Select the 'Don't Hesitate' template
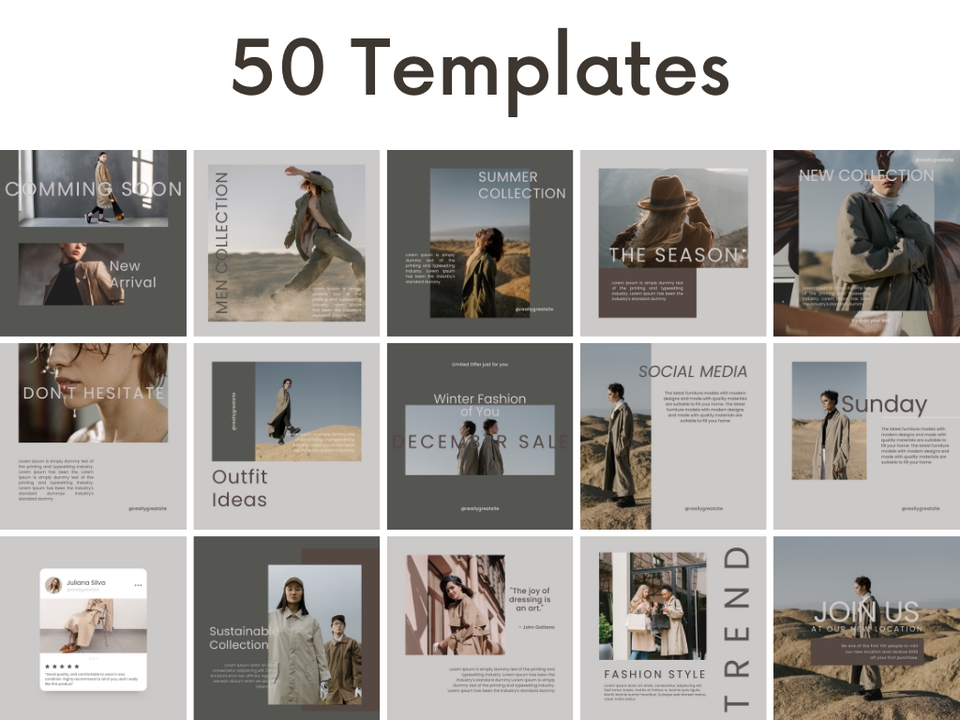This screenshot has height=720, width=960. (93, 436)
